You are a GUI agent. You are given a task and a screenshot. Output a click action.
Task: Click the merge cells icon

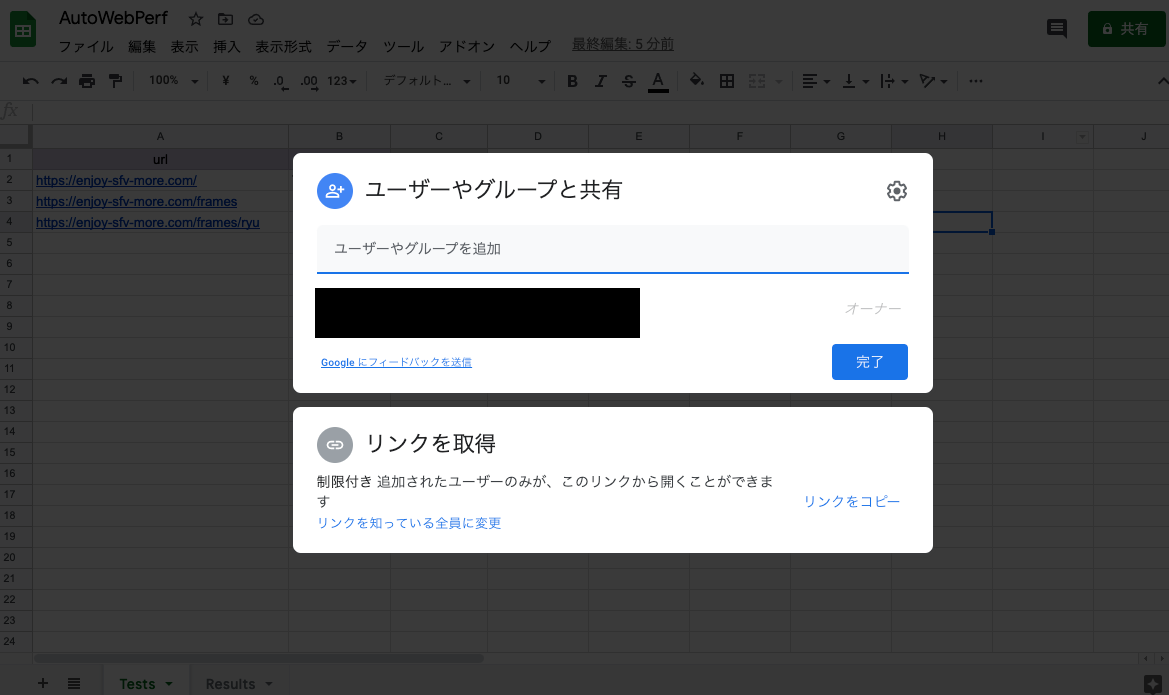pyautogui.click(x=757, y=81)
